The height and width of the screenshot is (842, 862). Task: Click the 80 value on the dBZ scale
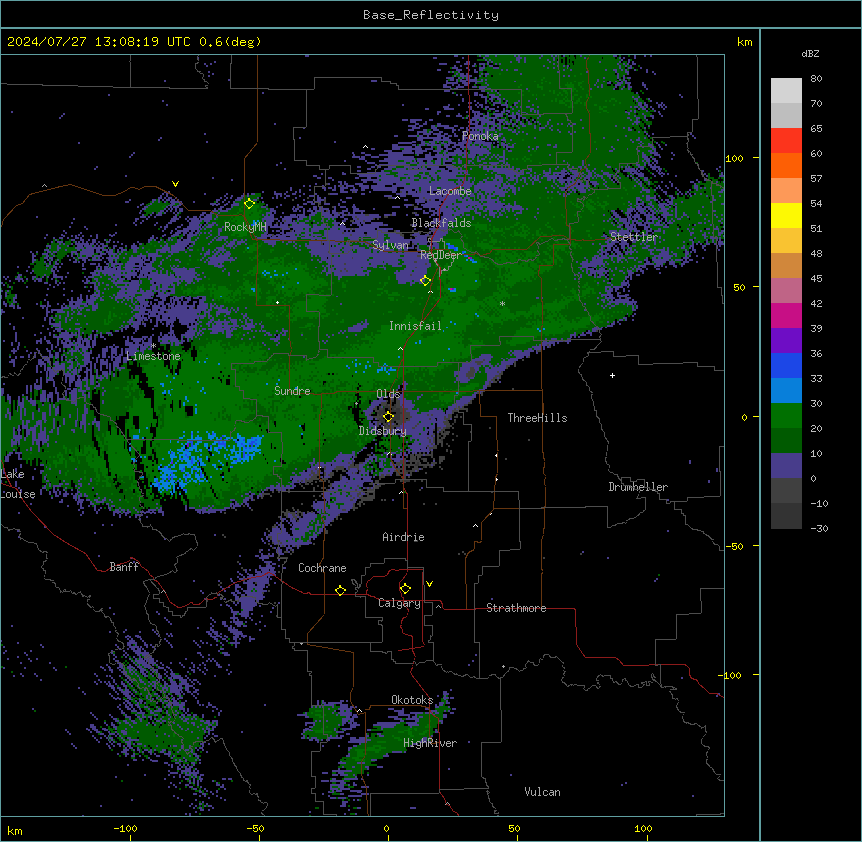816,79
